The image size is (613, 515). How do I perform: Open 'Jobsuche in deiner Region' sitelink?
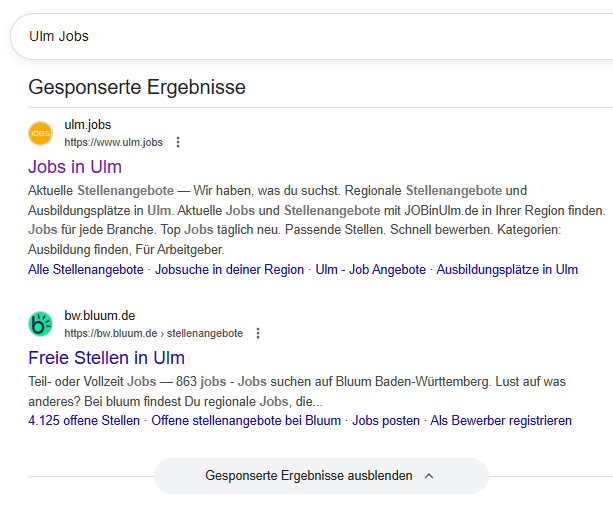pos(229,270)
